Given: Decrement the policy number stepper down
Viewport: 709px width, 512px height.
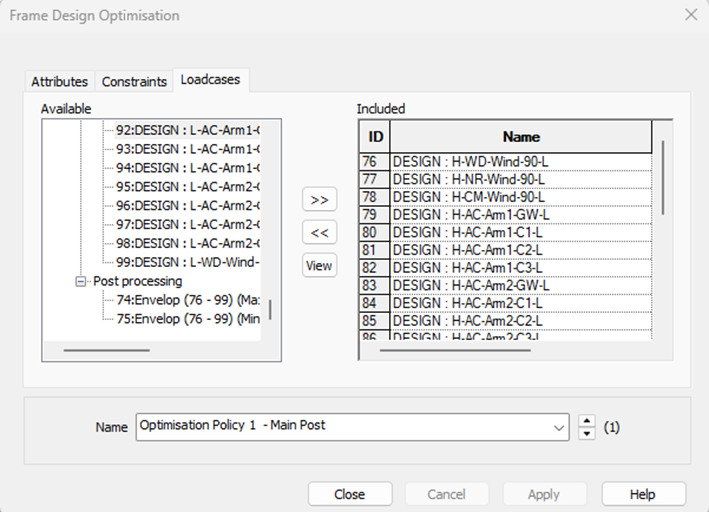Looking at the screenshot, I should pos(587,433).
